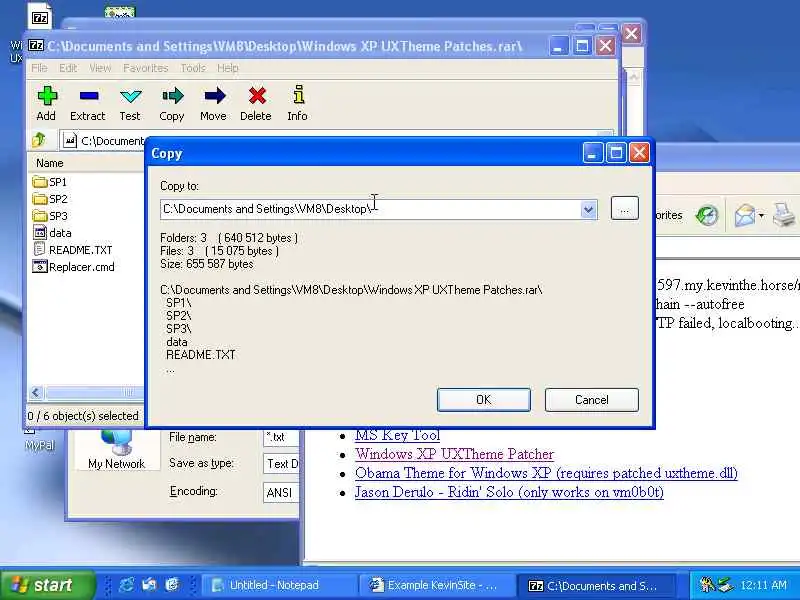The image size is (800, 600).
Task: Open the Encoding combo box showing ANSI
Action: click(281, 492)
